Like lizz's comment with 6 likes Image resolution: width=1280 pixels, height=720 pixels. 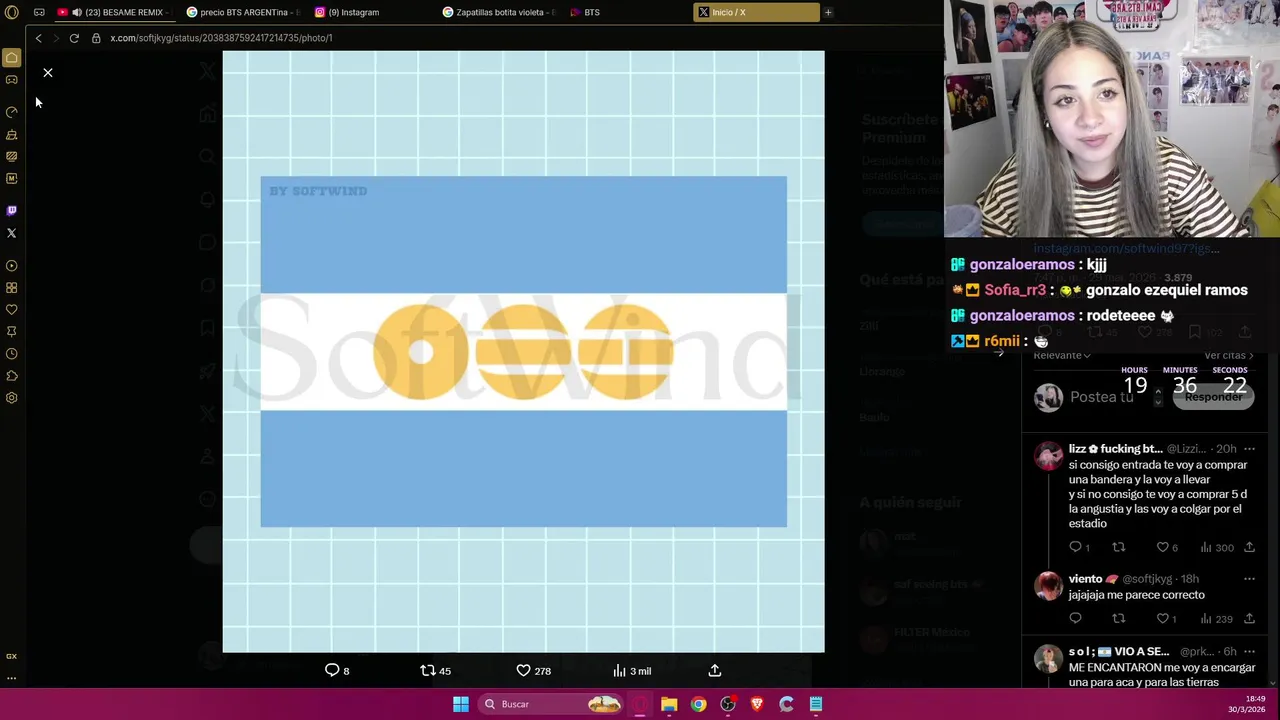[x=1167, y=547]
